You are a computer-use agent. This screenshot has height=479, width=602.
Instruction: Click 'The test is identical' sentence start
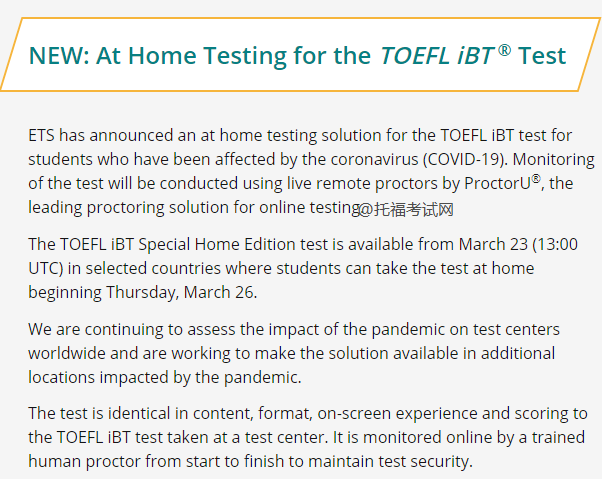(99, 414)
